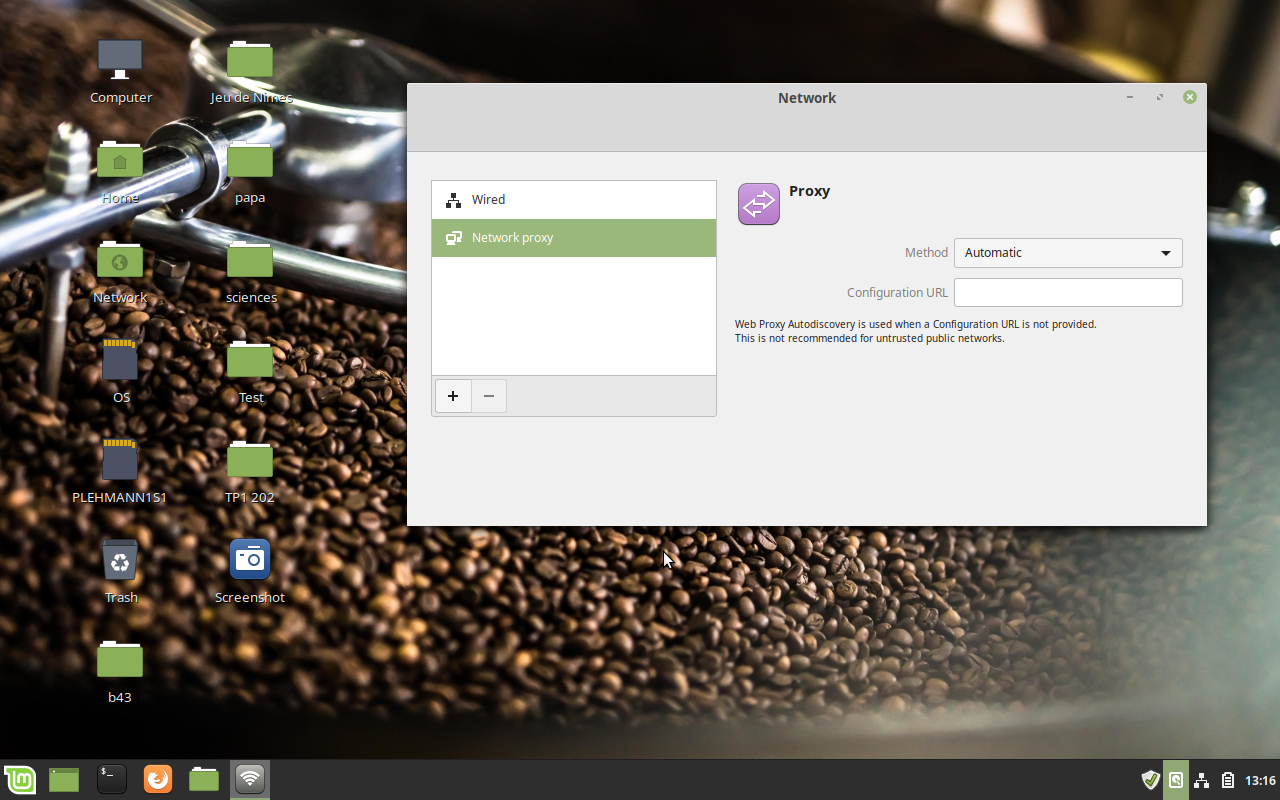Open the Linux Mint start menu

(19, 779)
